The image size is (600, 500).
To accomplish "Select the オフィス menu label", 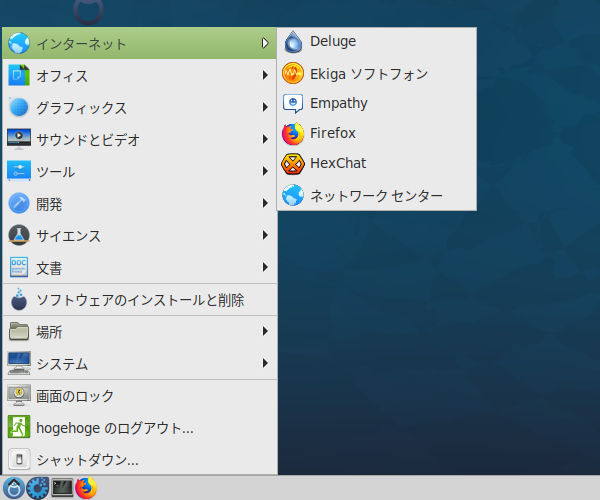I will 62,76.
